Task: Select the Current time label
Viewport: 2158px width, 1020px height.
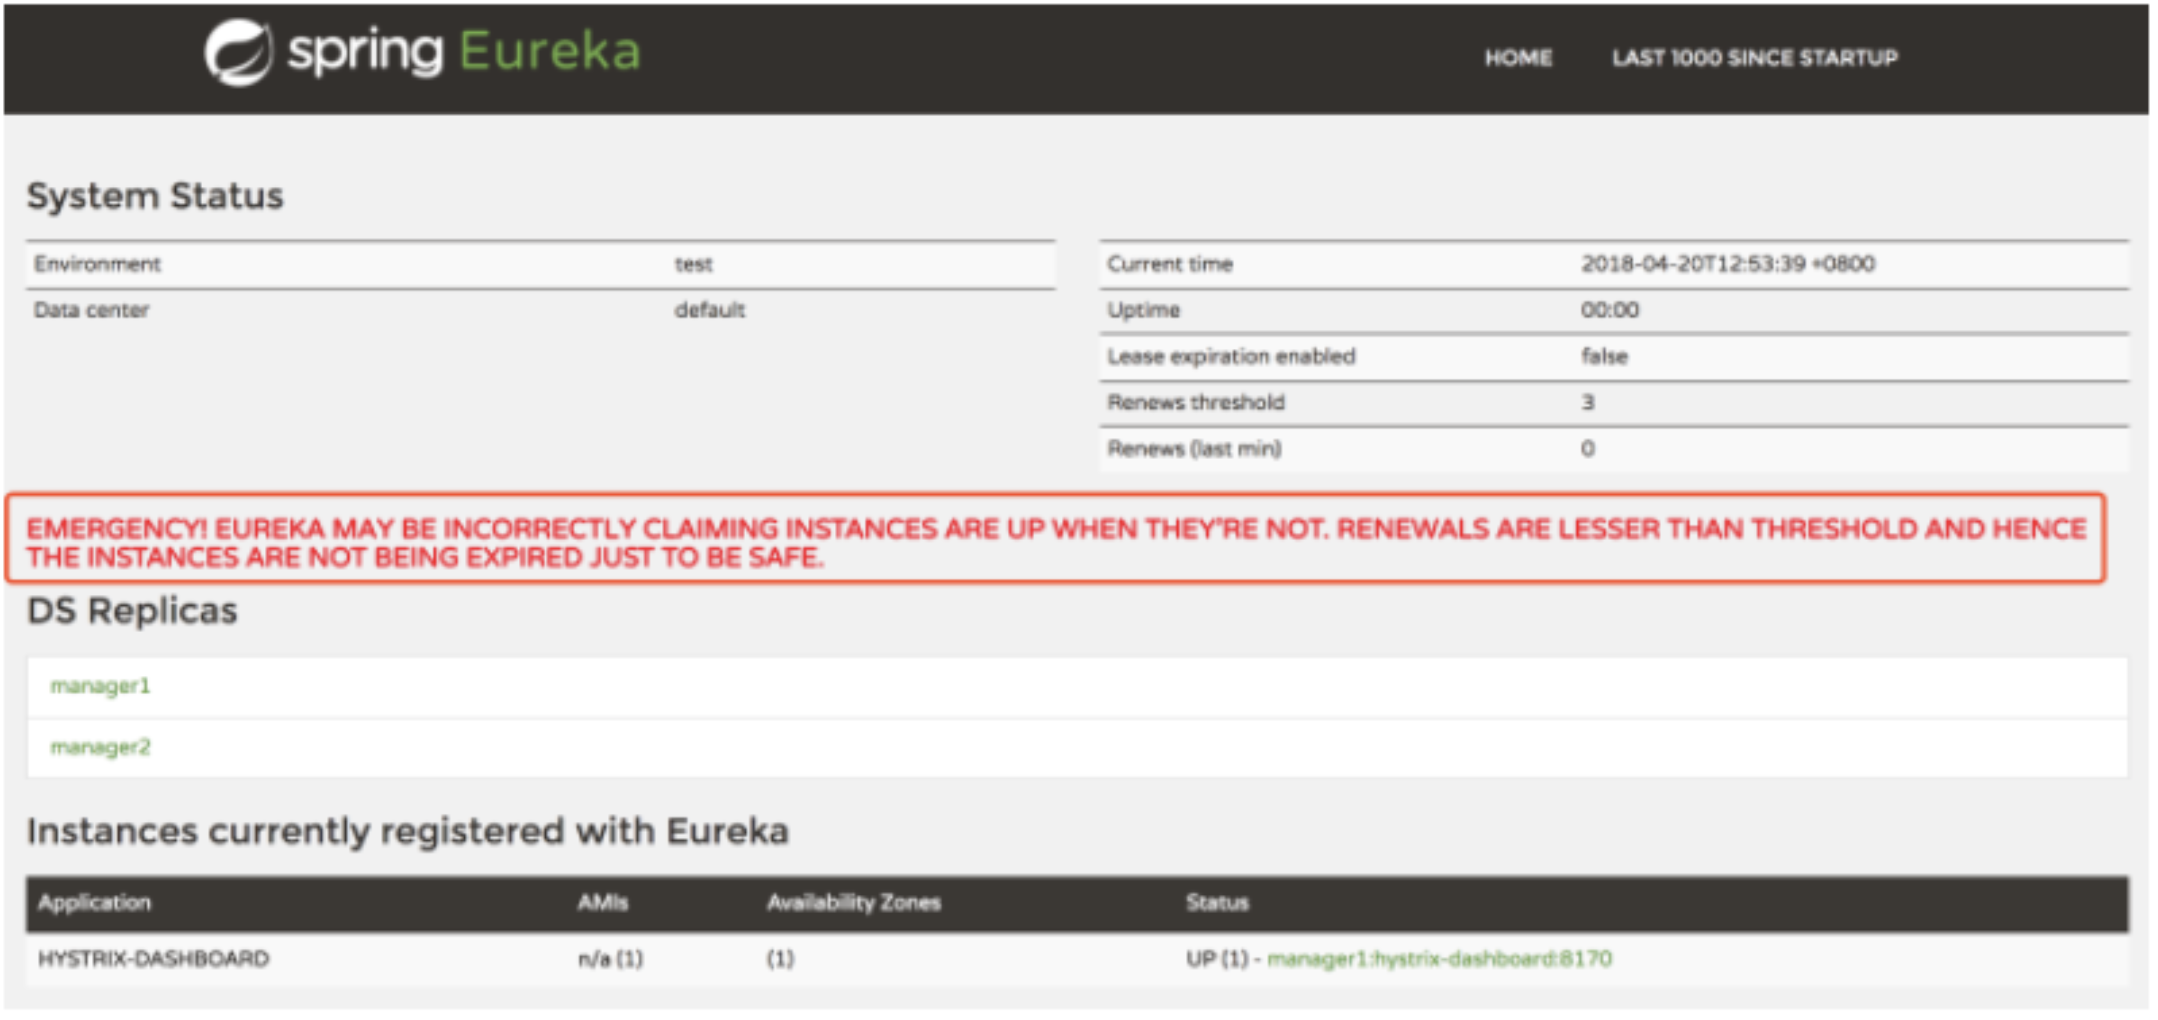Action: [1169, 264]
